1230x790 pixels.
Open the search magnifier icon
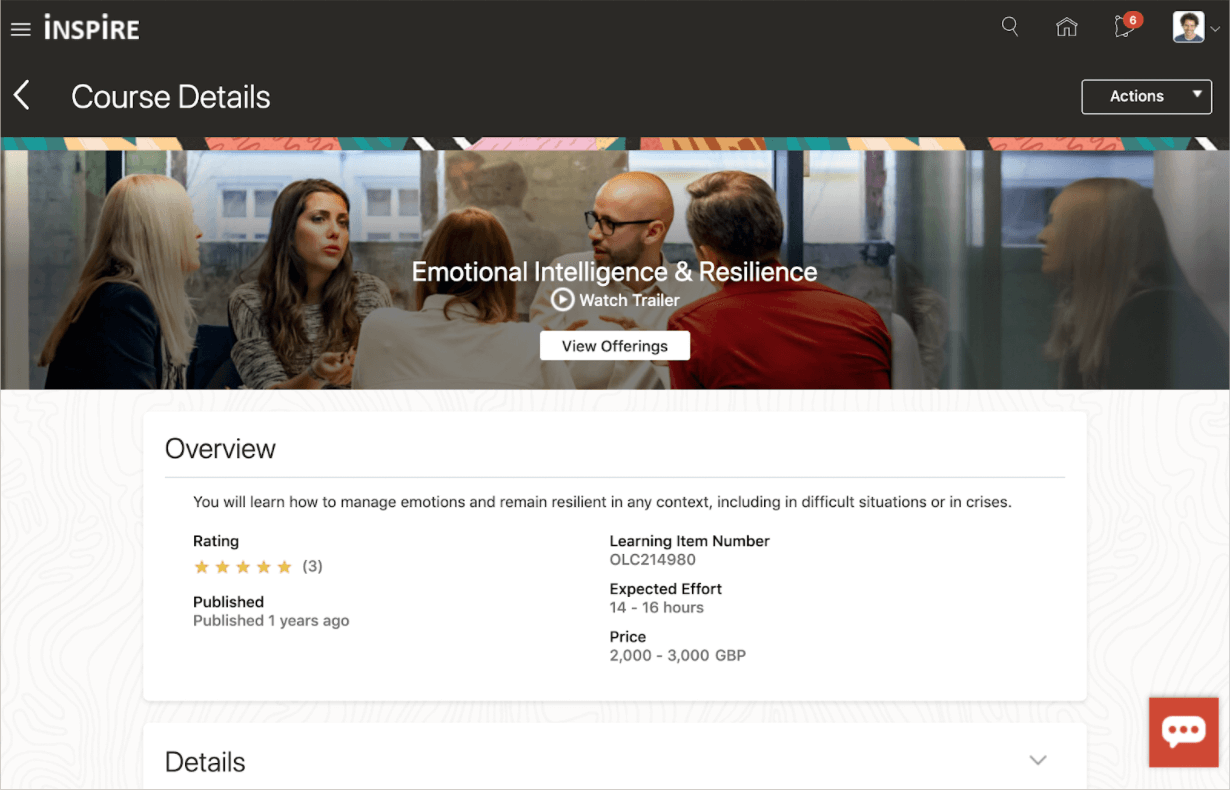(x=1010, y=27)
